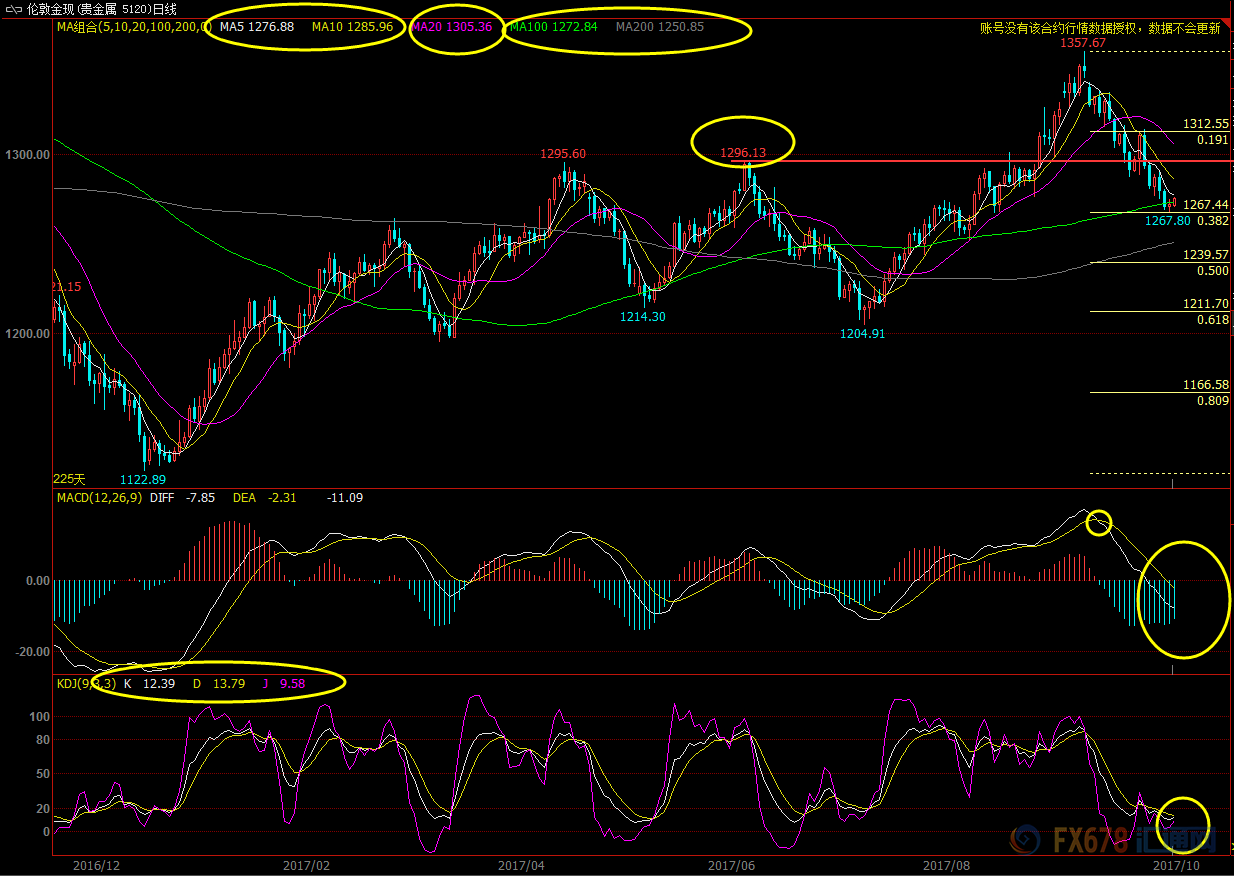Click the 0.500 Fibonacci level at 1239.57

pyautogui.click(x=1212, y=271)
